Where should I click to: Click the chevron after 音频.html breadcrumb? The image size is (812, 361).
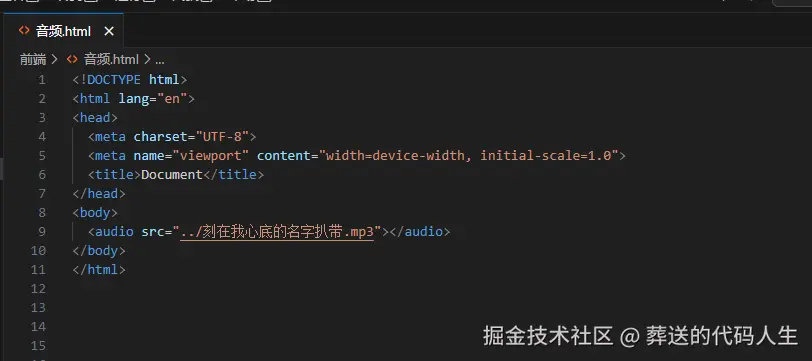point(147,60)
